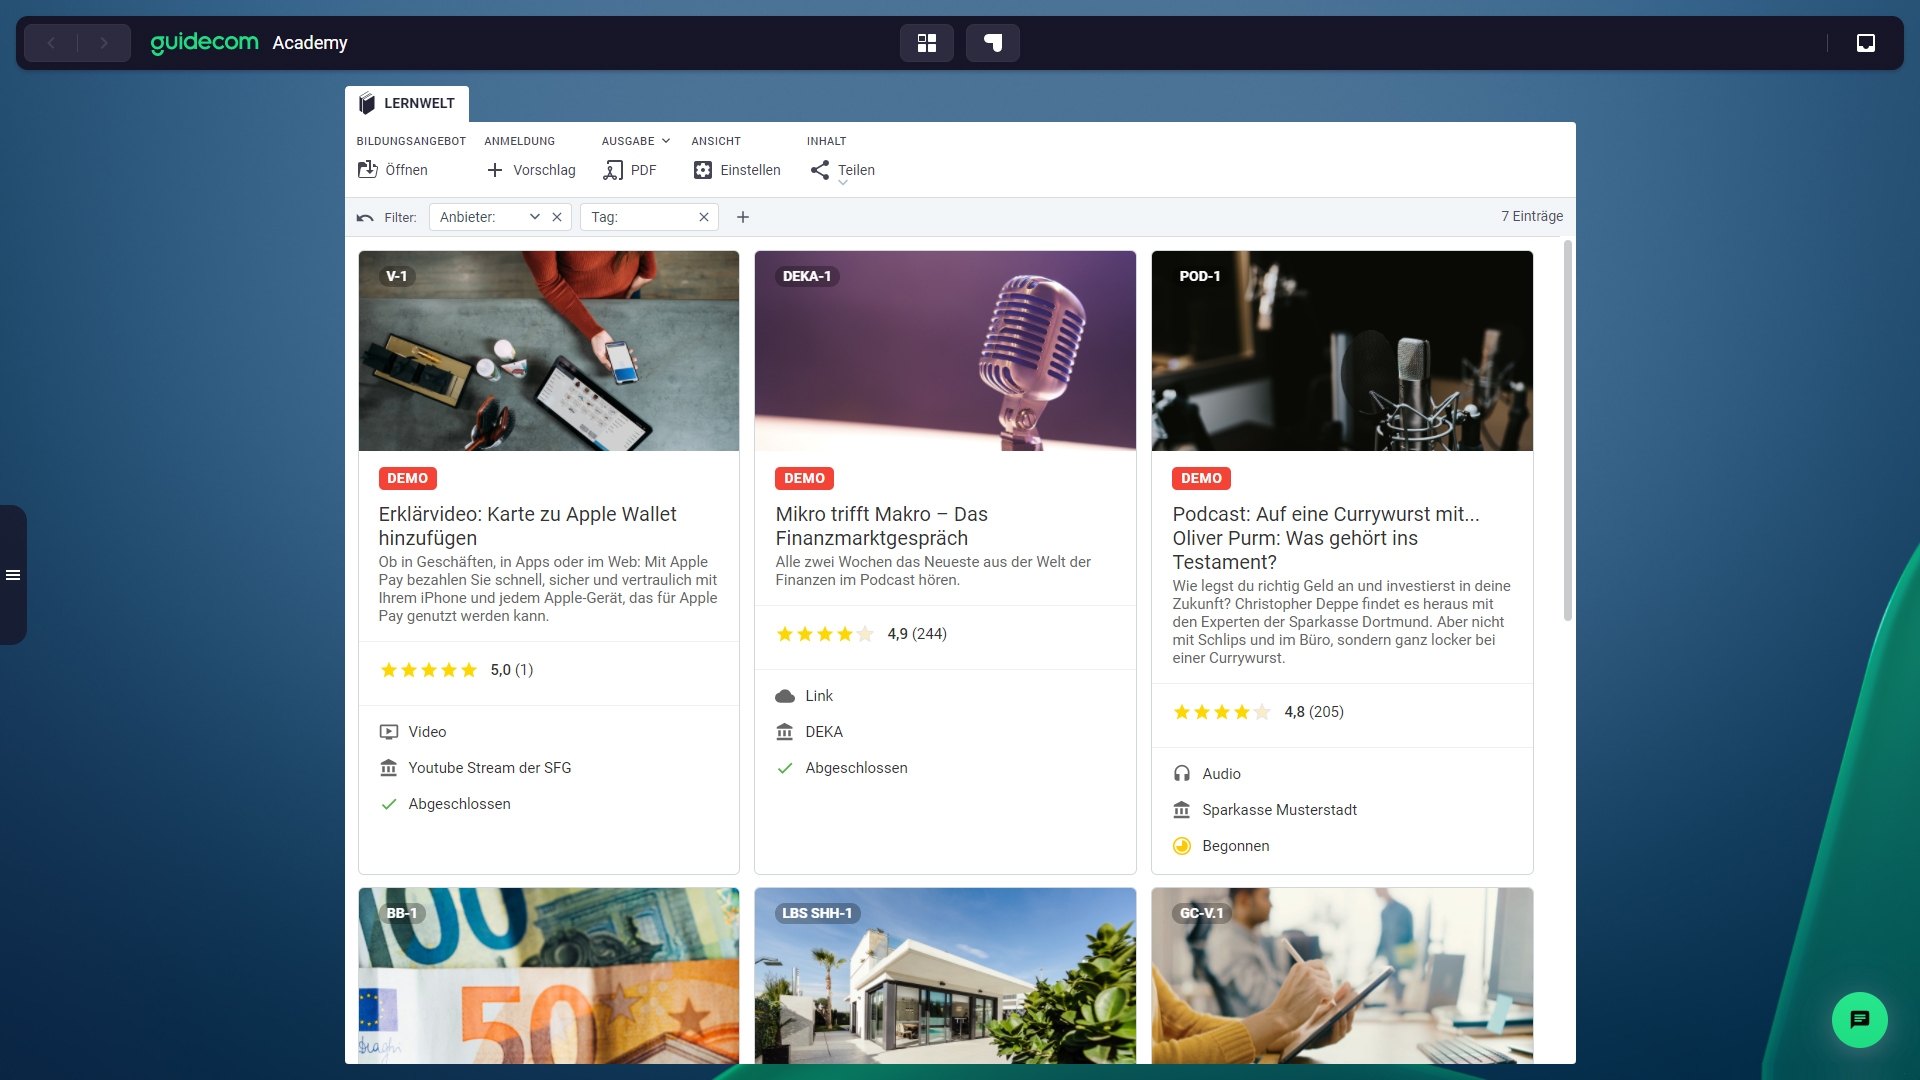This screenshot has width=1920, height=1080.
Task: Expand the side menu hamburger handle
Action: click(13, 575)
